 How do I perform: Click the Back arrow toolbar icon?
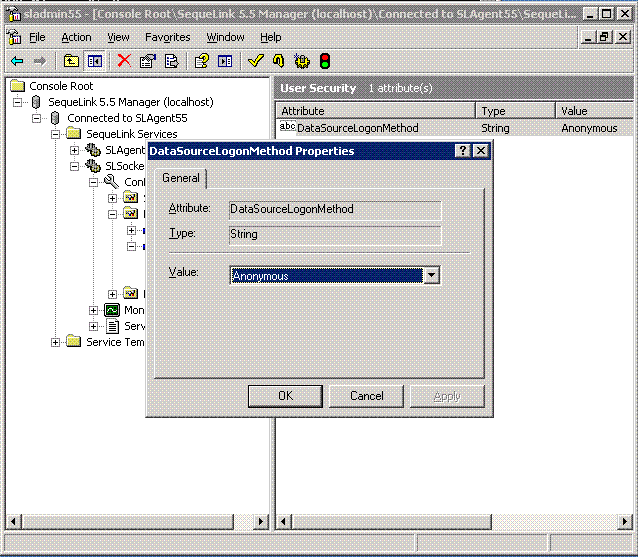tap(17, 61)
